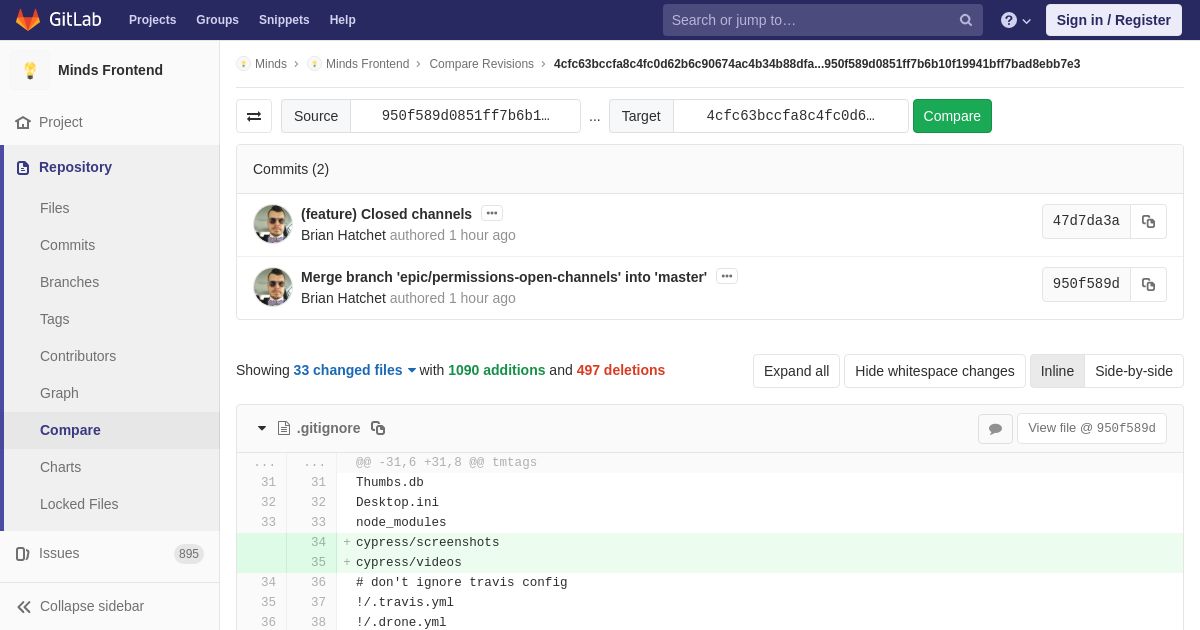Expand the 33 changed files dropdown
The height and width of the screenshot is (630, 1200).
click(354, 370)
